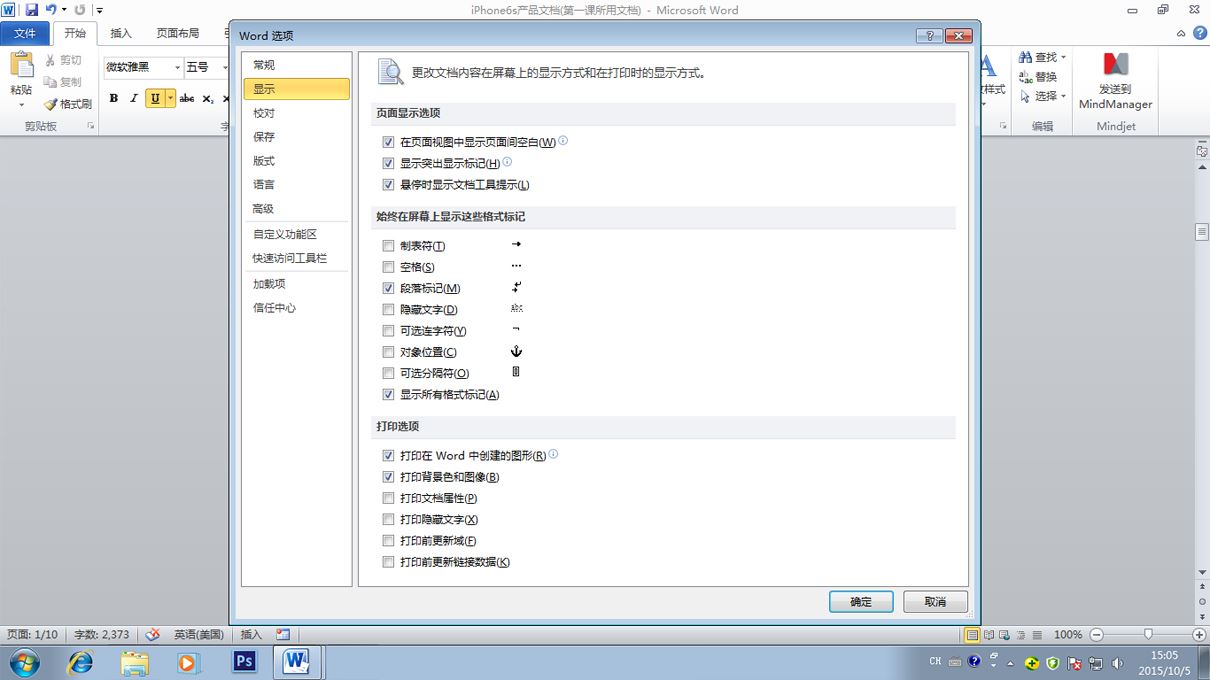Open 自定义功能区 customize ribbon category

[x=296, y=234]
